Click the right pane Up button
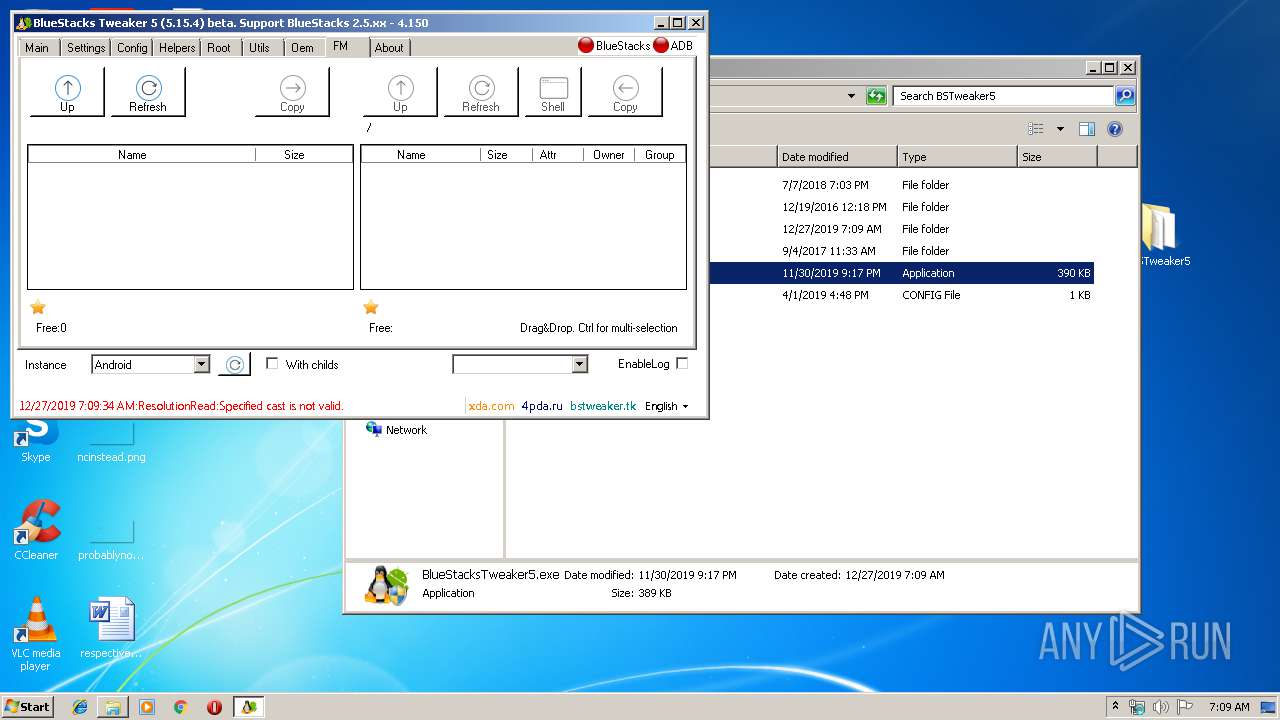This screenshot has width=1280, height=720. click(x=400, y=92)
